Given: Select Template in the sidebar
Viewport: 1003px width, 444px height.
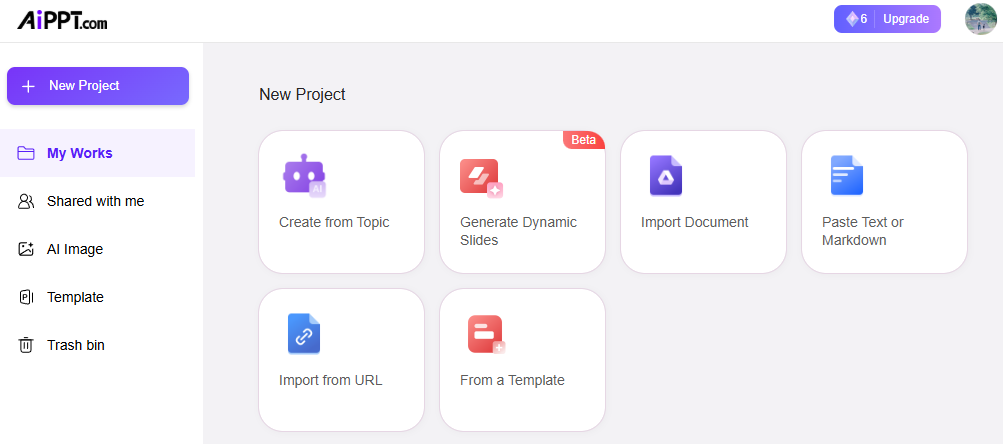Looking at the screenshot, I should tap(75, 297).
